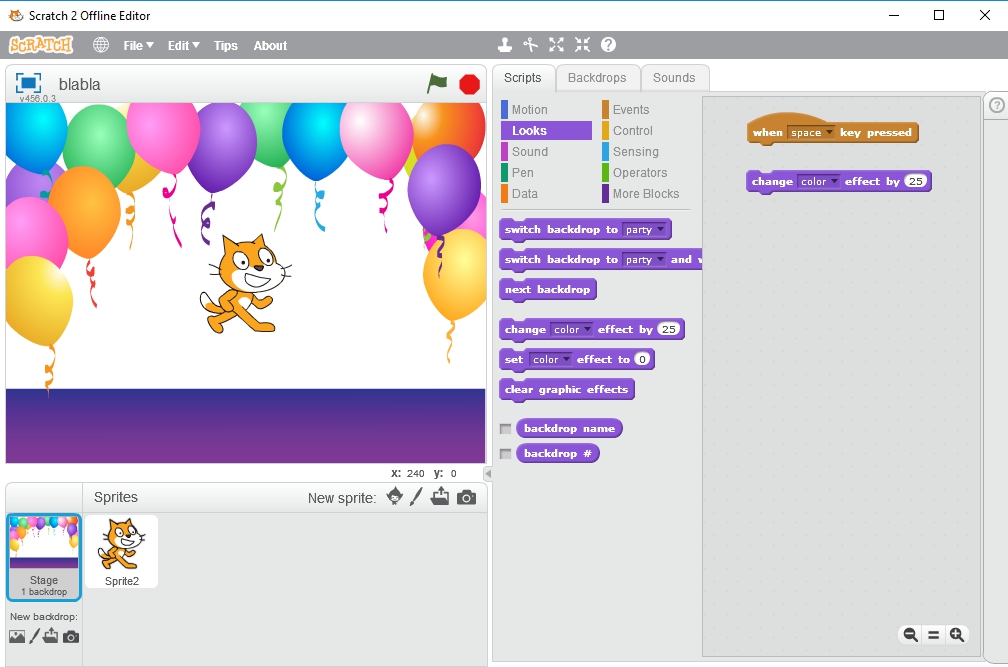Upload backdrop from file

51,636
